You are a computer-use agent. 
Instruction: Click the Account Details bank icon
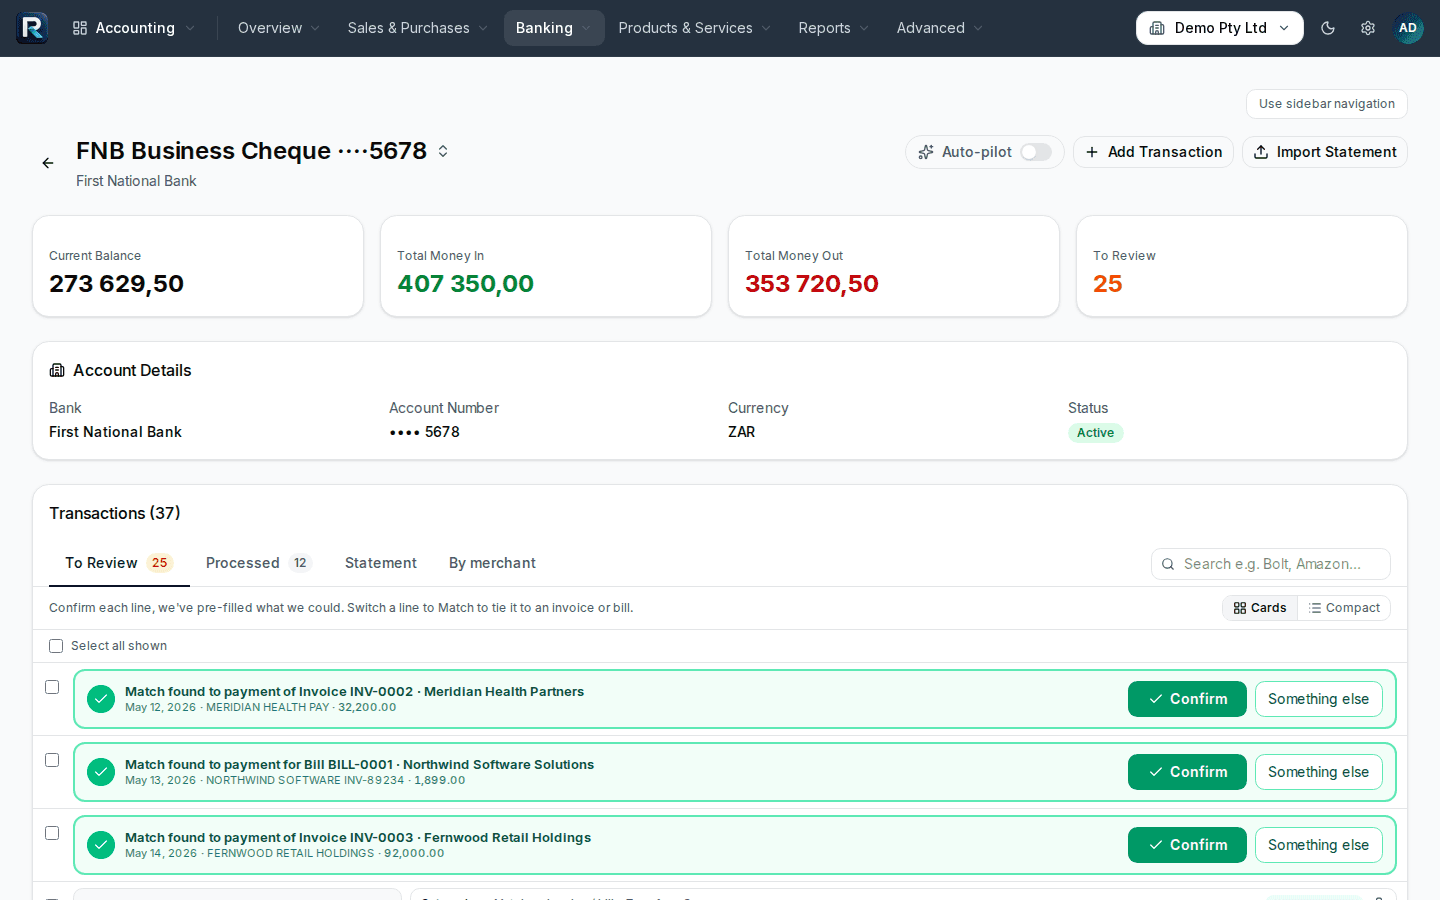(x=57, y=370)
